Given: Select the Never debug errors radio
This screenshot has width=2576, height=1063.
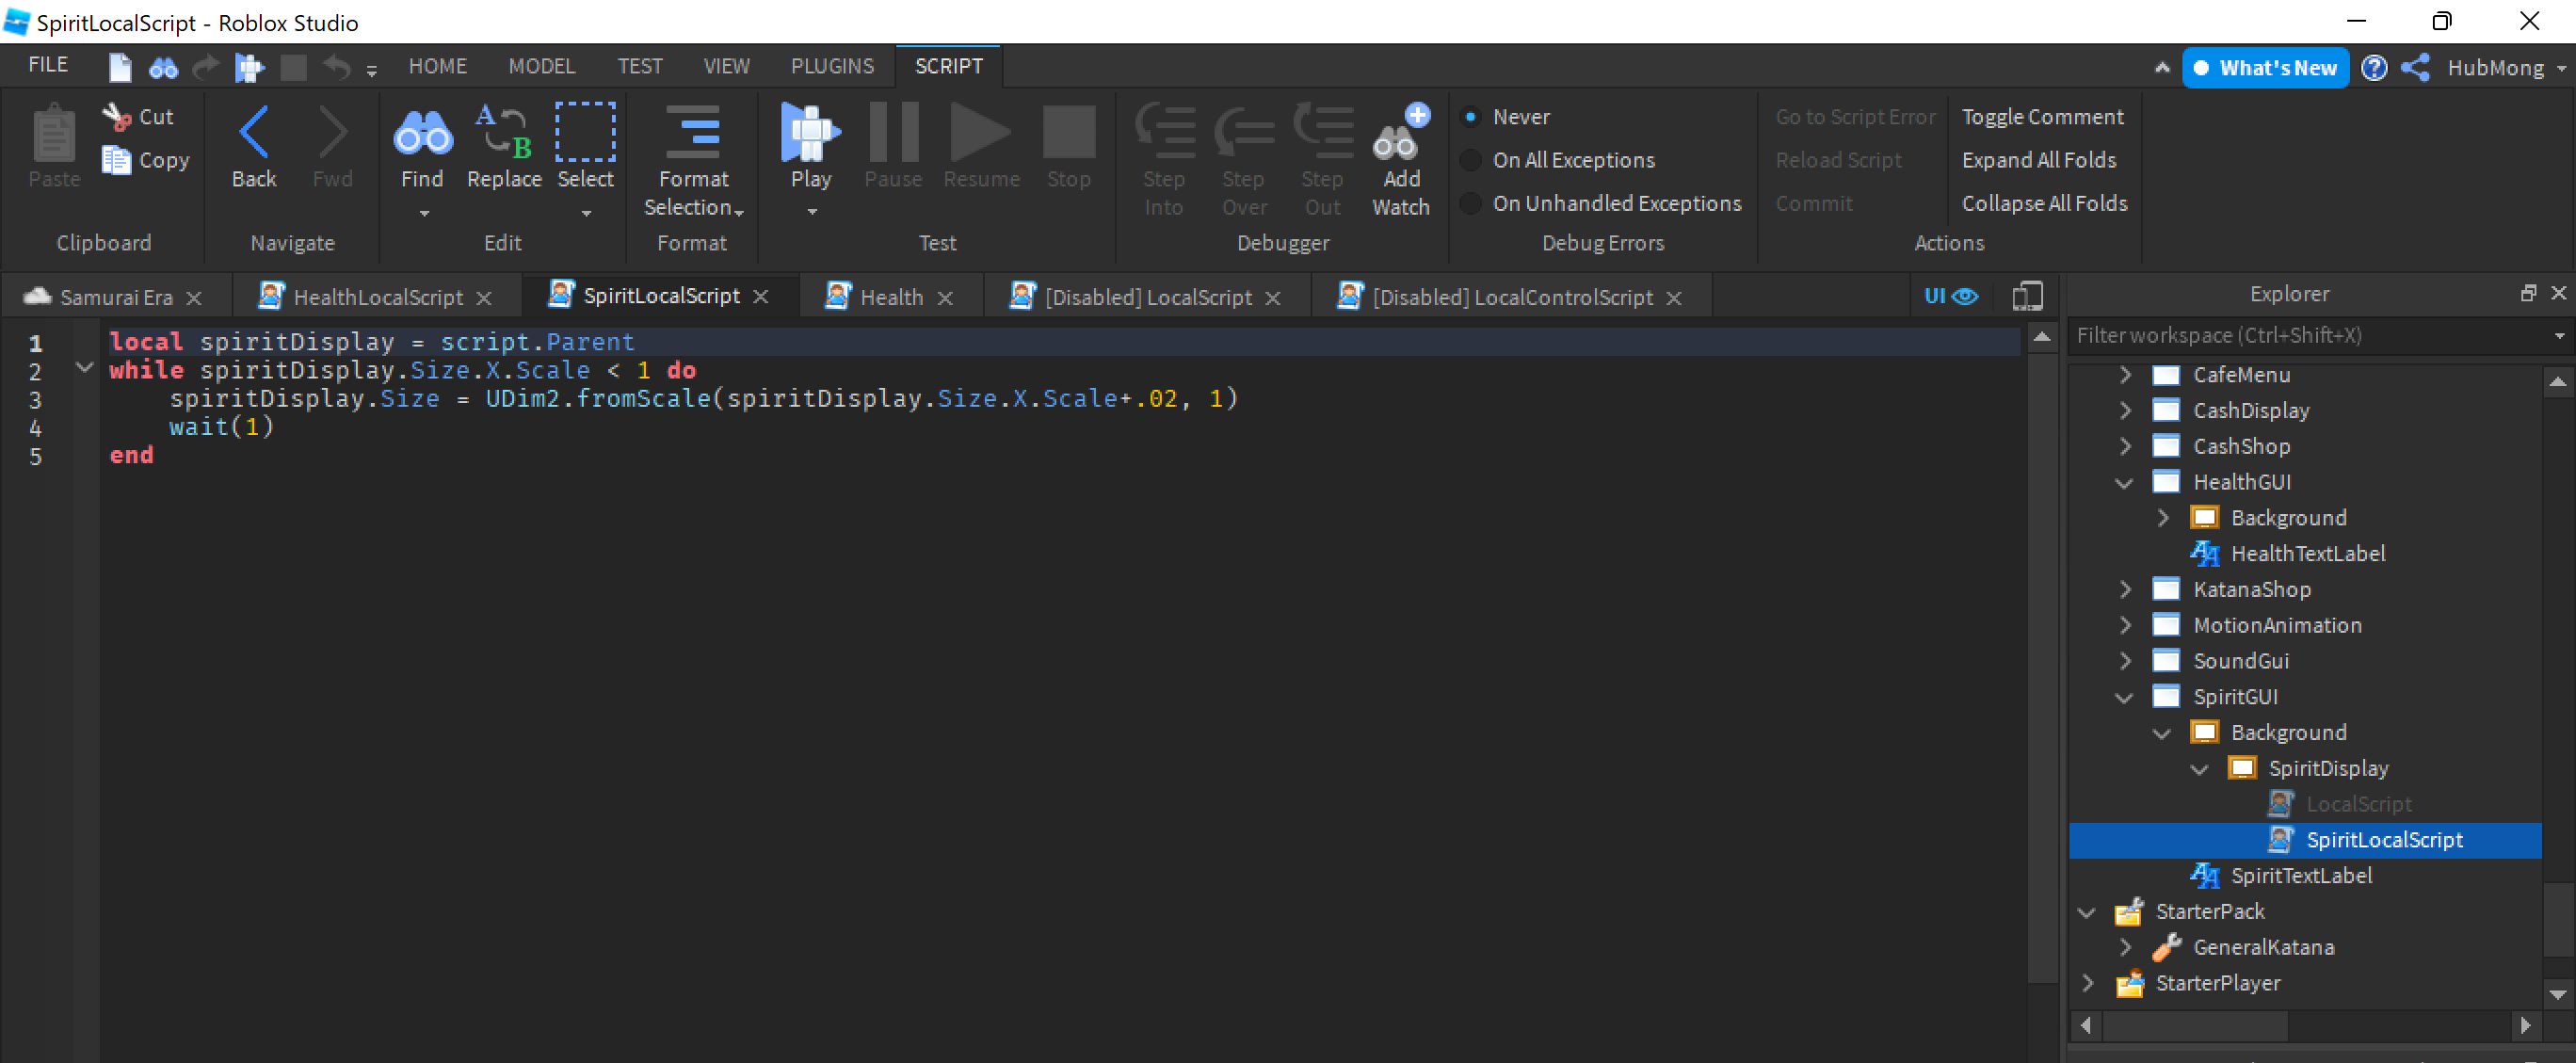Looking at the screenshot, I should (1470, 117).
